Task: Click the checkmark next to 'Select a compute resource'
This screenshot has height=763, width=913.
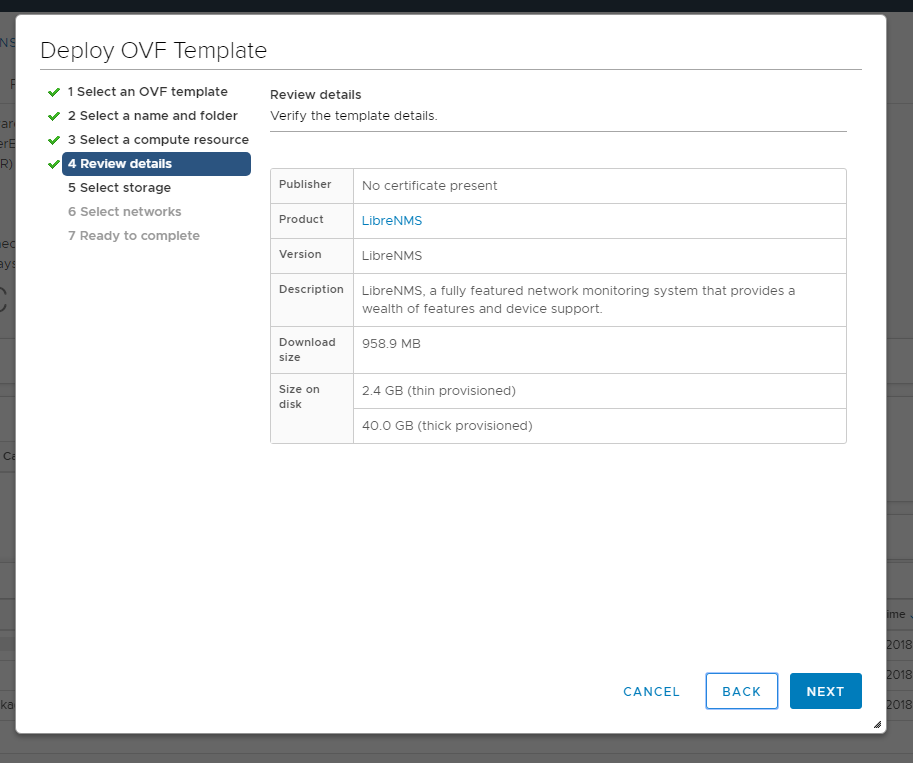Action: click(54, 140)
